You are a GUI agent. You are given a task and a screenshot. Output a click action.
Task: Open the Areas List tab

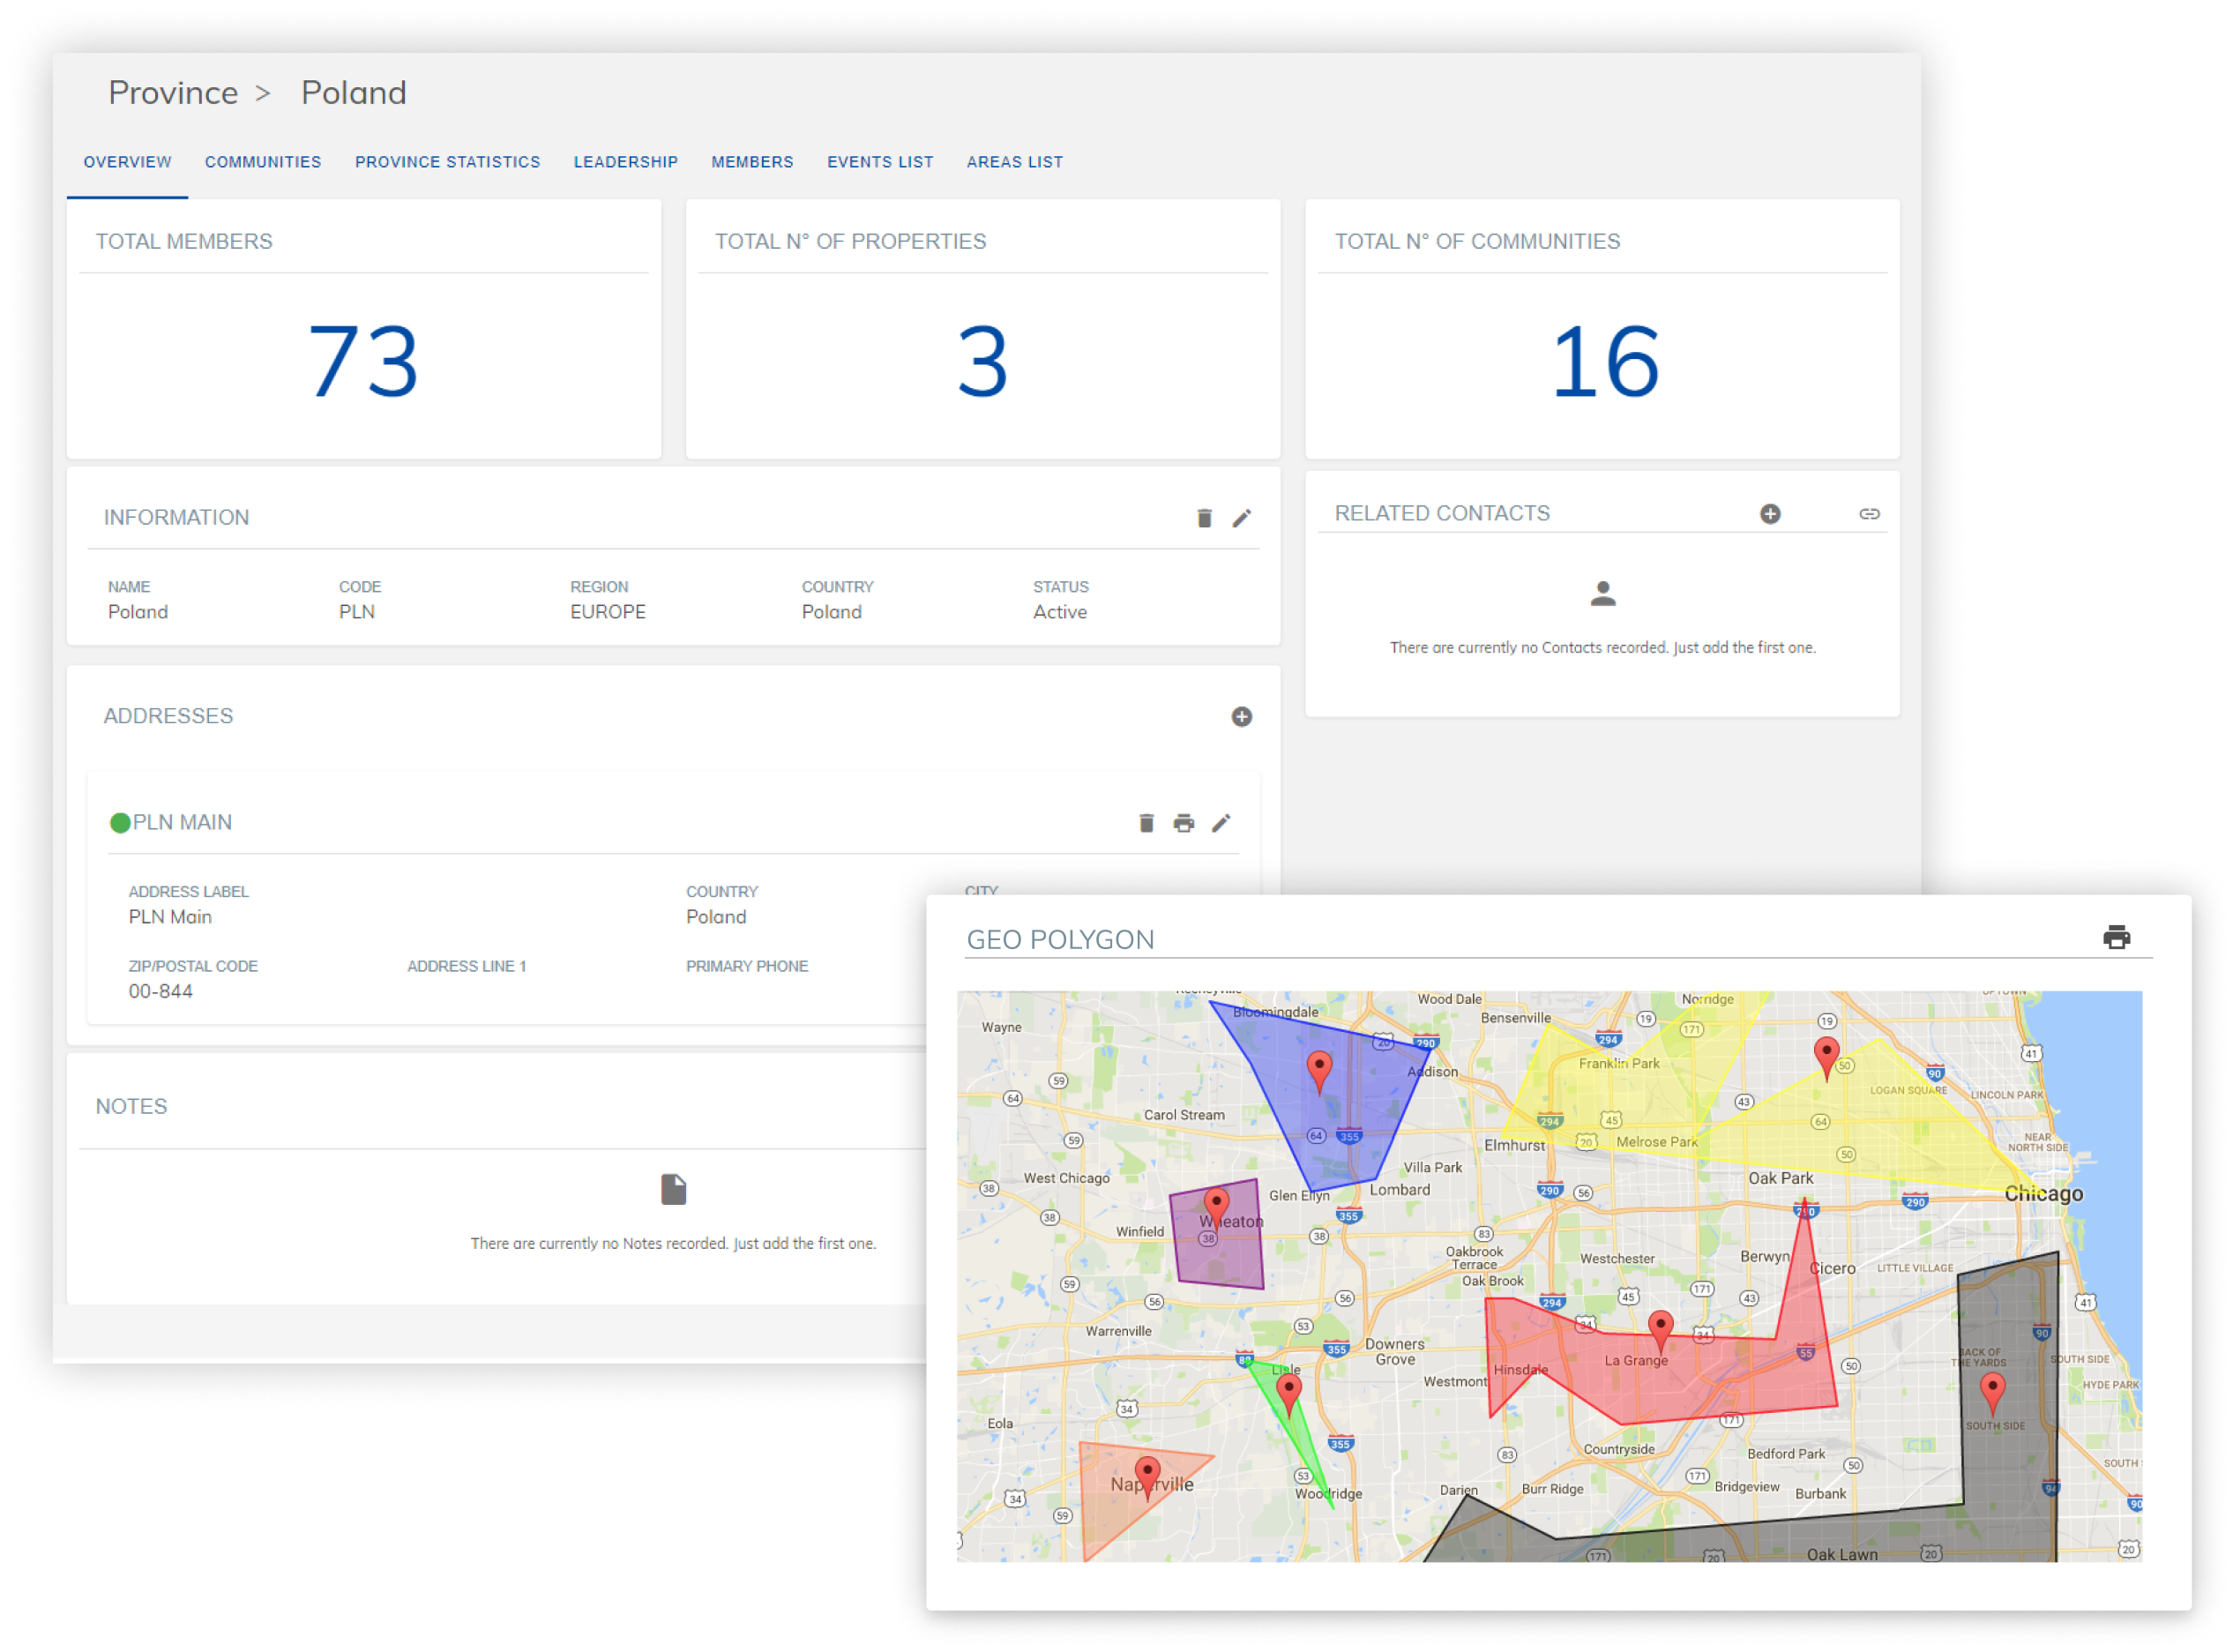(x=1014, y=161)
